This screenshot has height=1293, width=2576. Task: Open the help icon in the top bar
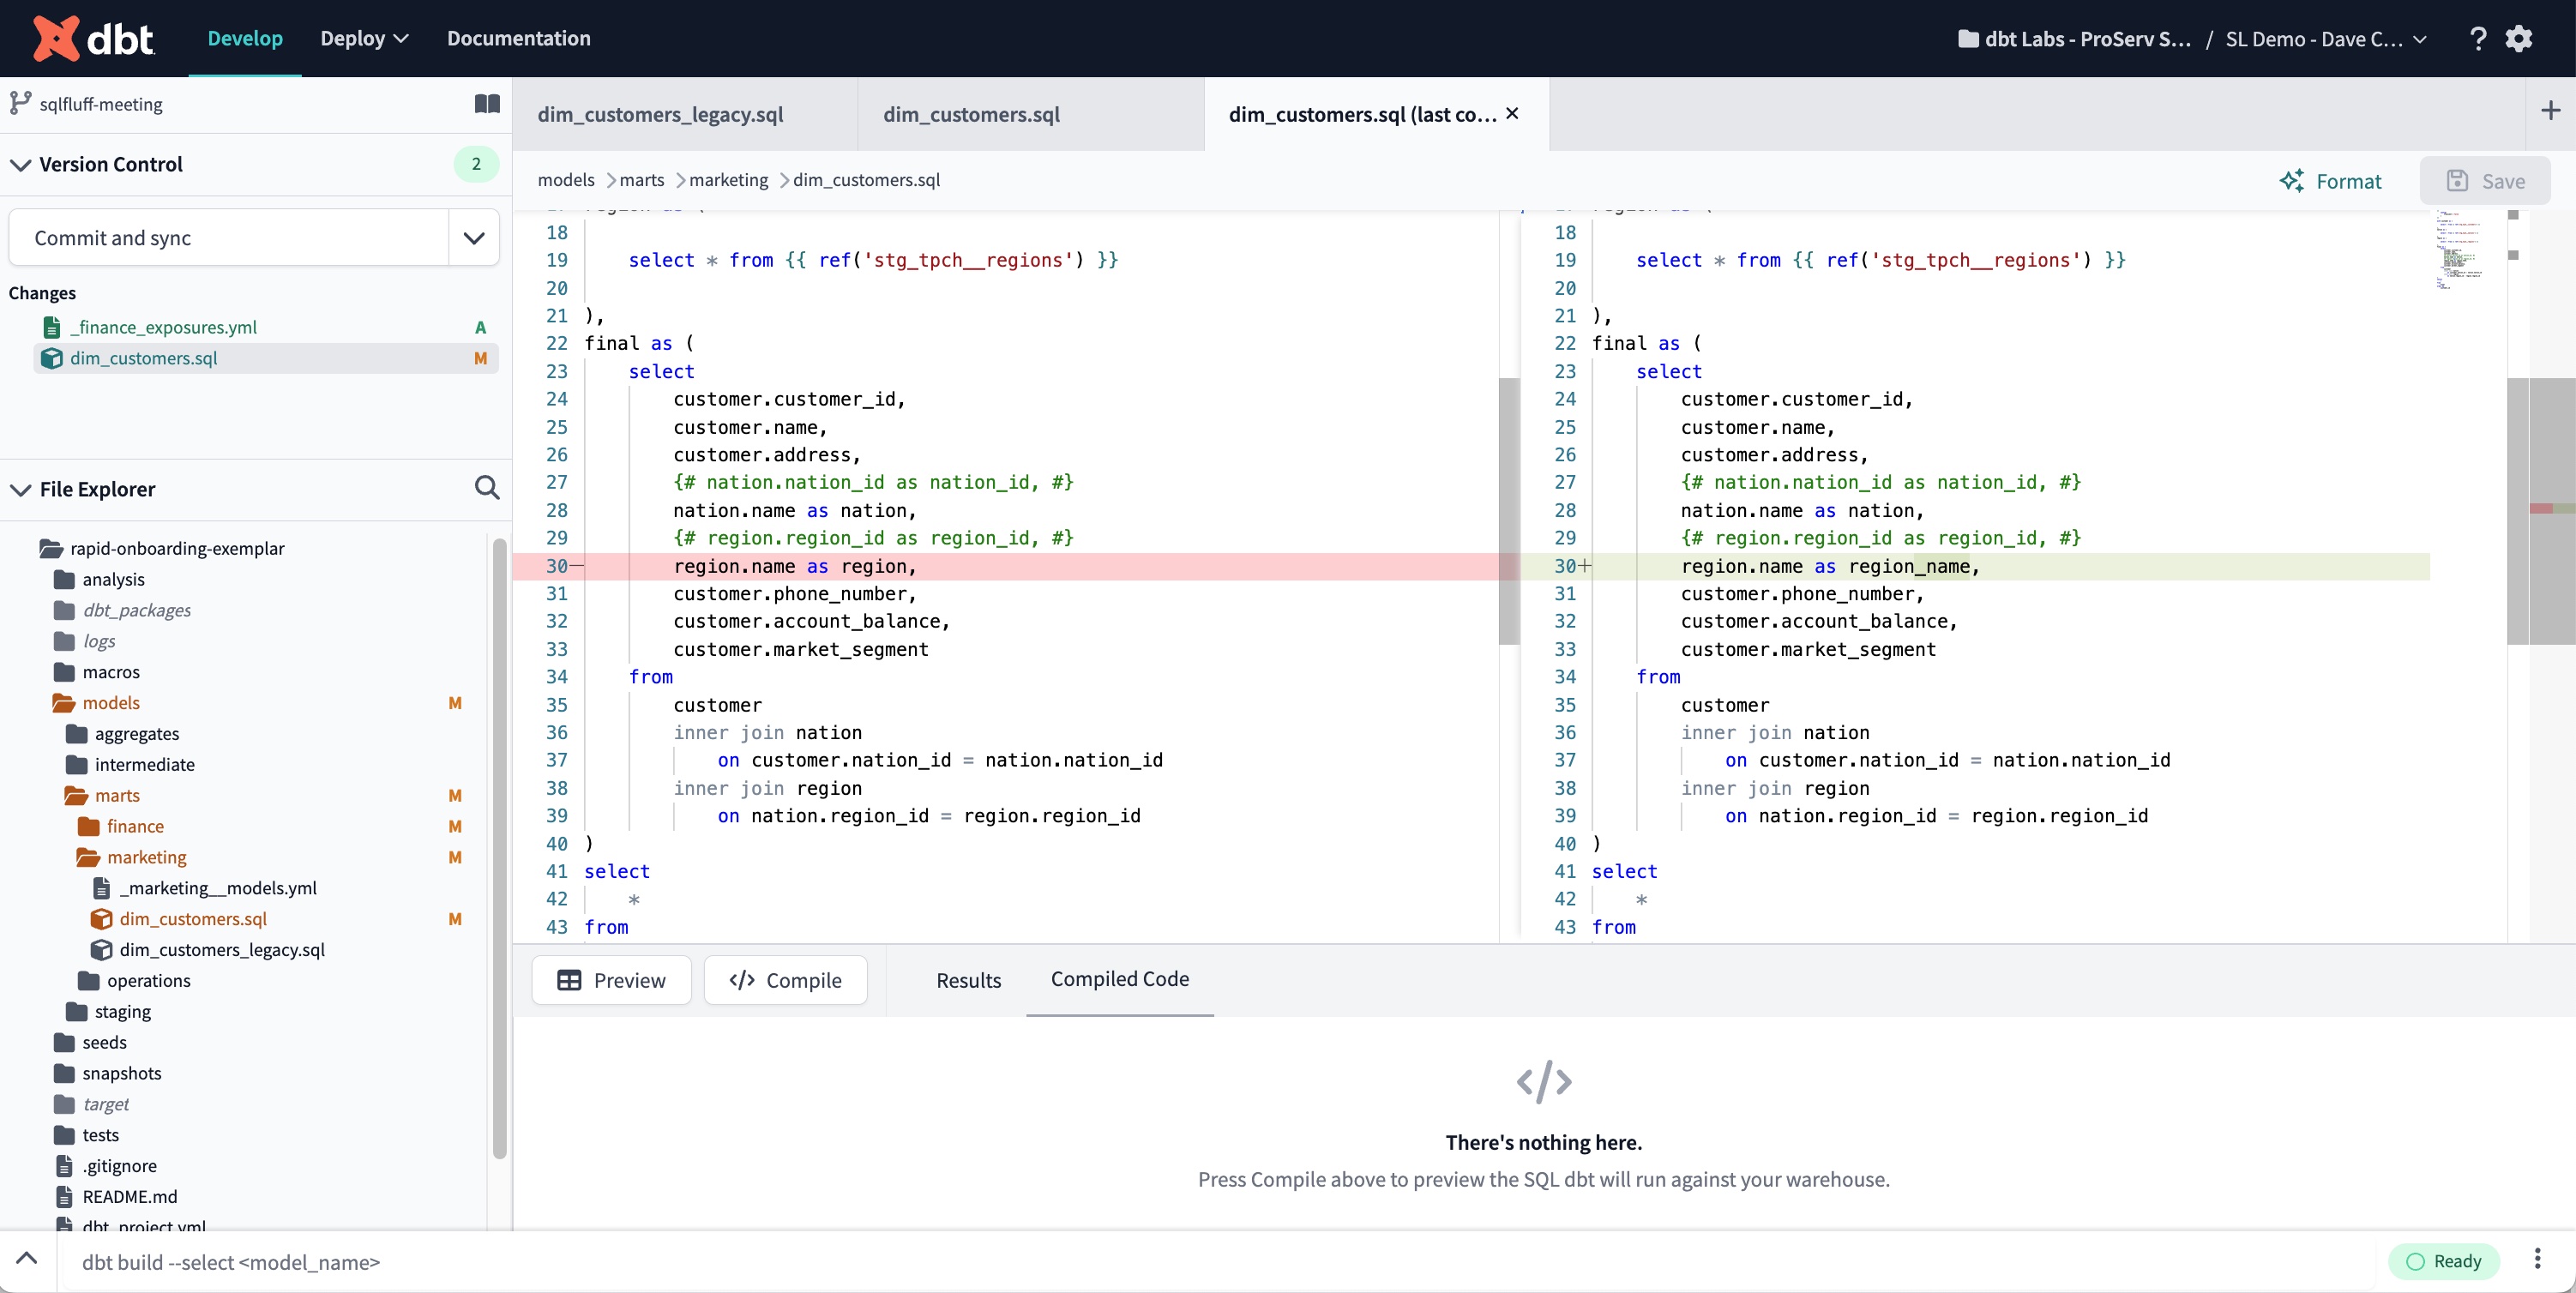tap(2477, 39)
